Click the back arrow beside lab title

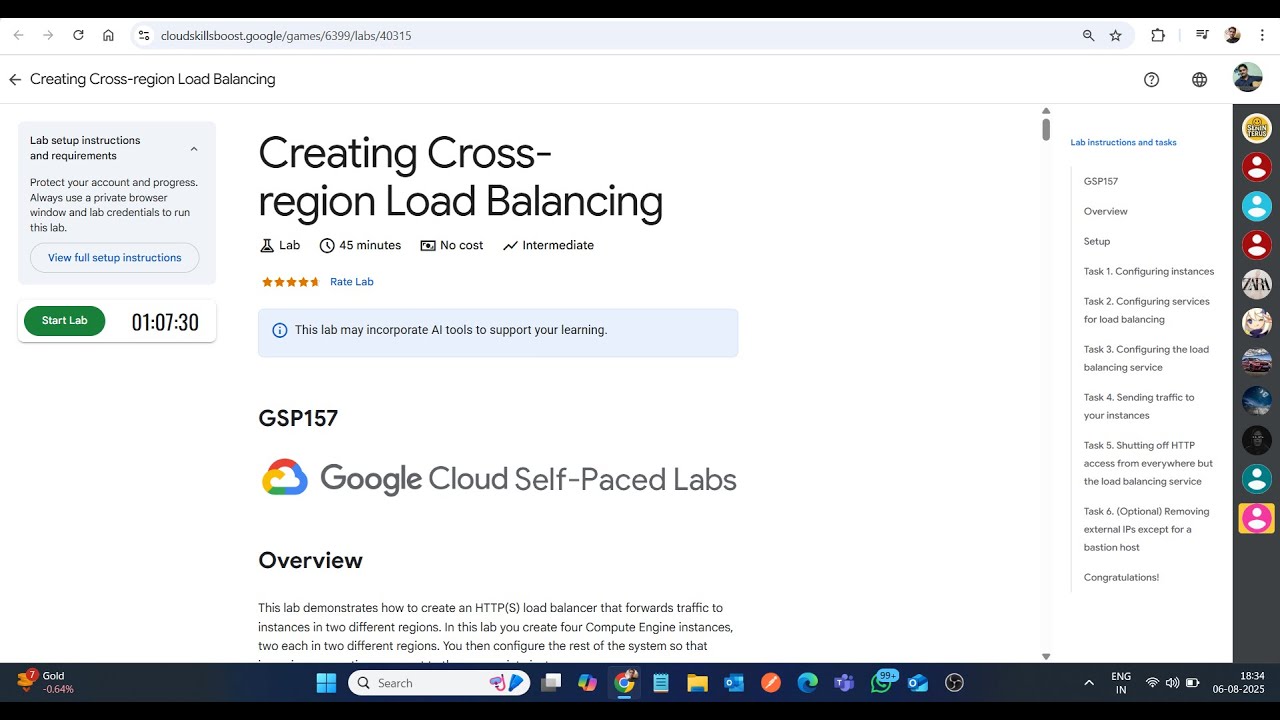(x=15, y=79)
